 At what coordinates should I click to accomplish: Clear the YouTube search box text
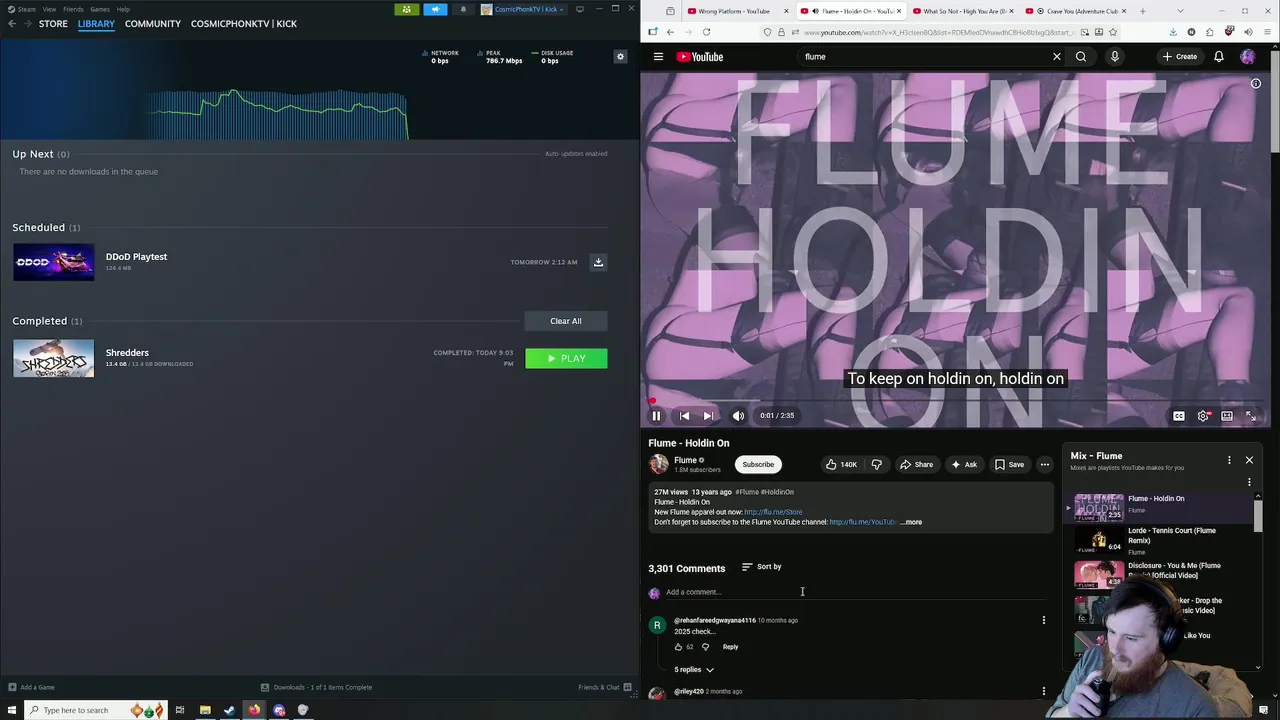[1056, 57]
